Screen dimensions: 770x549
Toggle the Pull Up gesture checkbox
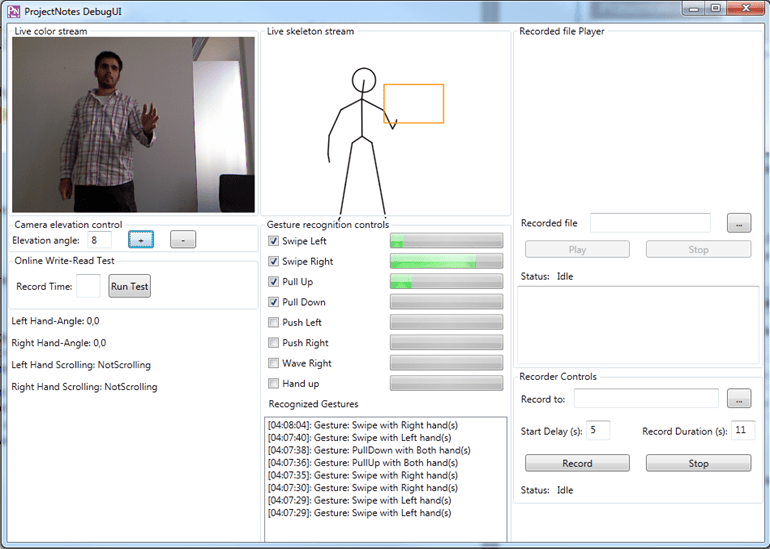[274, 282]
